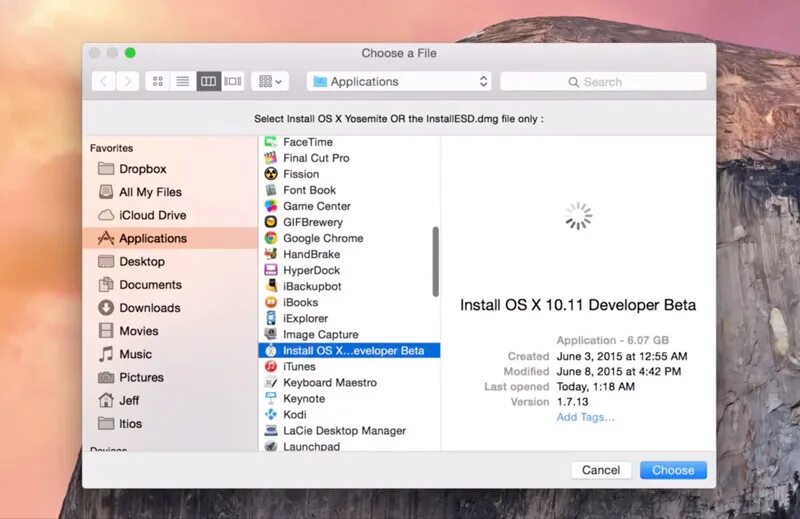
Task: Select LaCie Desktop Manager in list
Action: point(349,431)
